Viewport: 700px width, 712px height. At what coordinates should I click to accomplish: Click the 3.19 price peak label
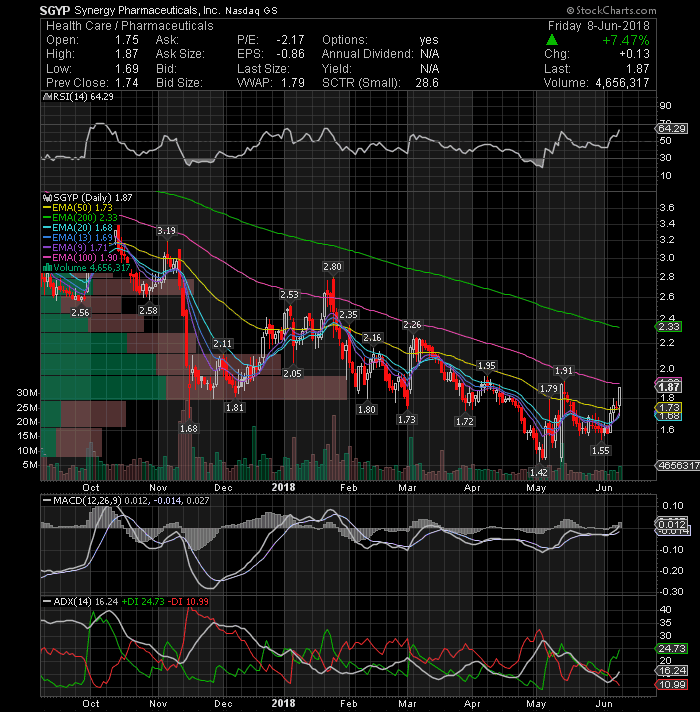tap(166, 231)
